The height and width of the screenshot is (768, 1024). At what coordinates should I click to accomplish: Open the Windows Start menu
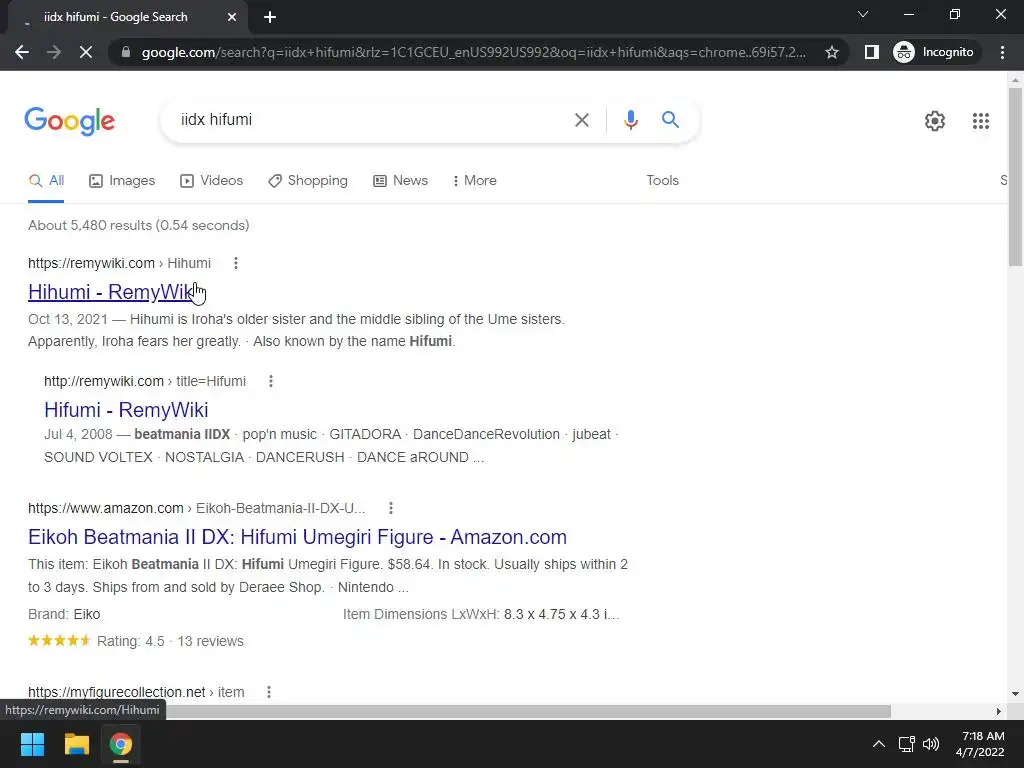coord(32,744)
